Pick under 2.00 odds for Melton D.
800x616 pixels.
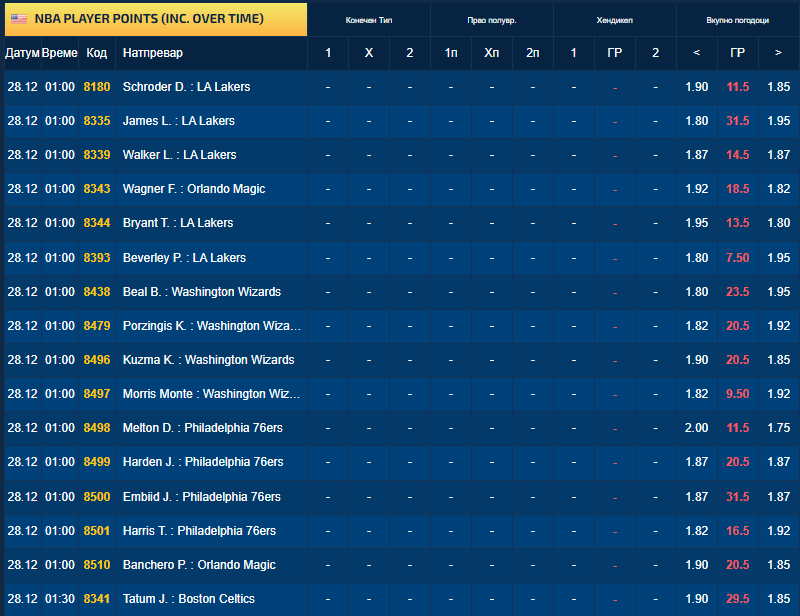pyautogui.click(x=696, y=428)
